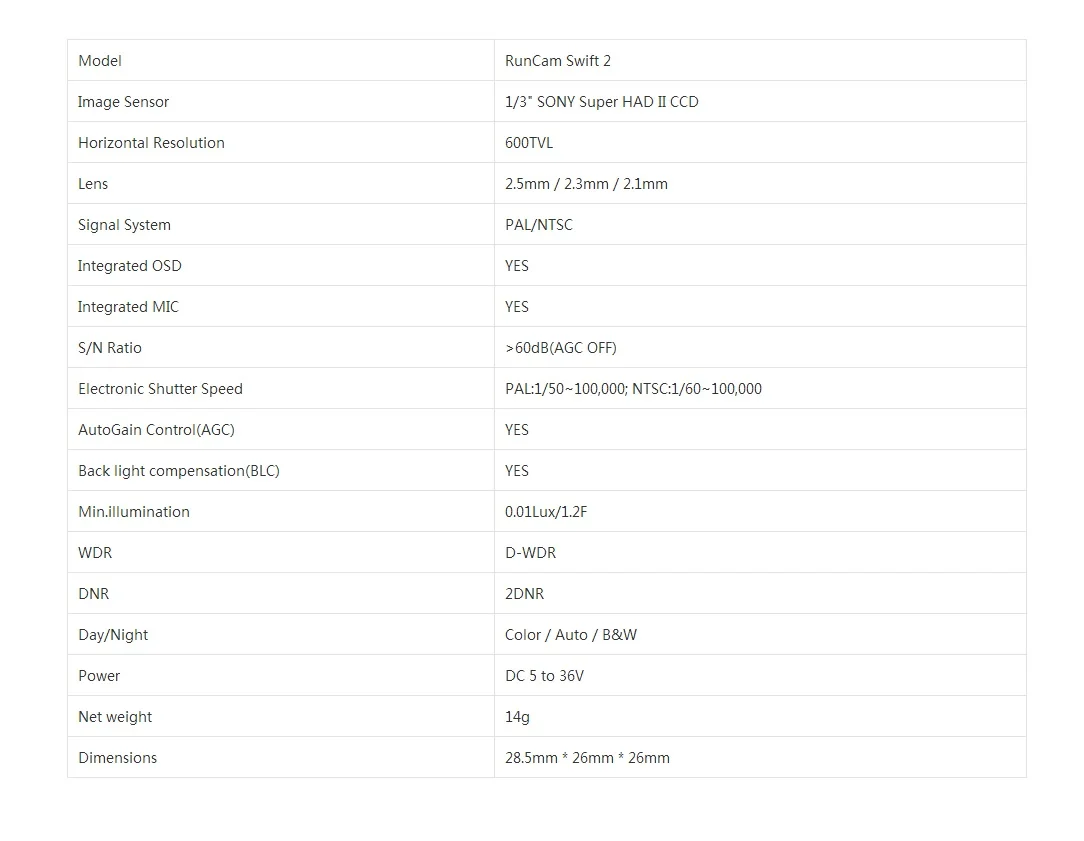Click the YES value beside Integrated OSD

coord(516,266)
